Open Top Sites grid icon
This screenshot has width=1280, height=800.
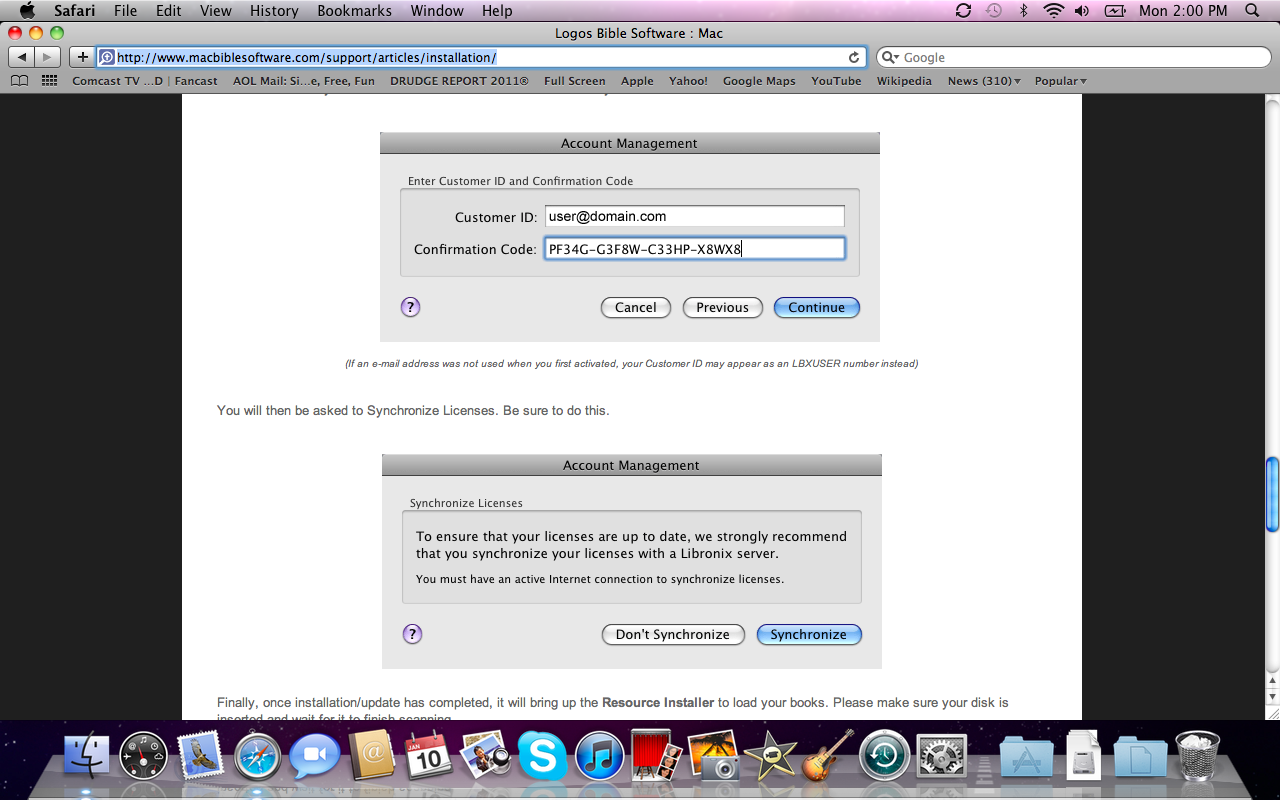pyautogui.click(x=49, y=81)
